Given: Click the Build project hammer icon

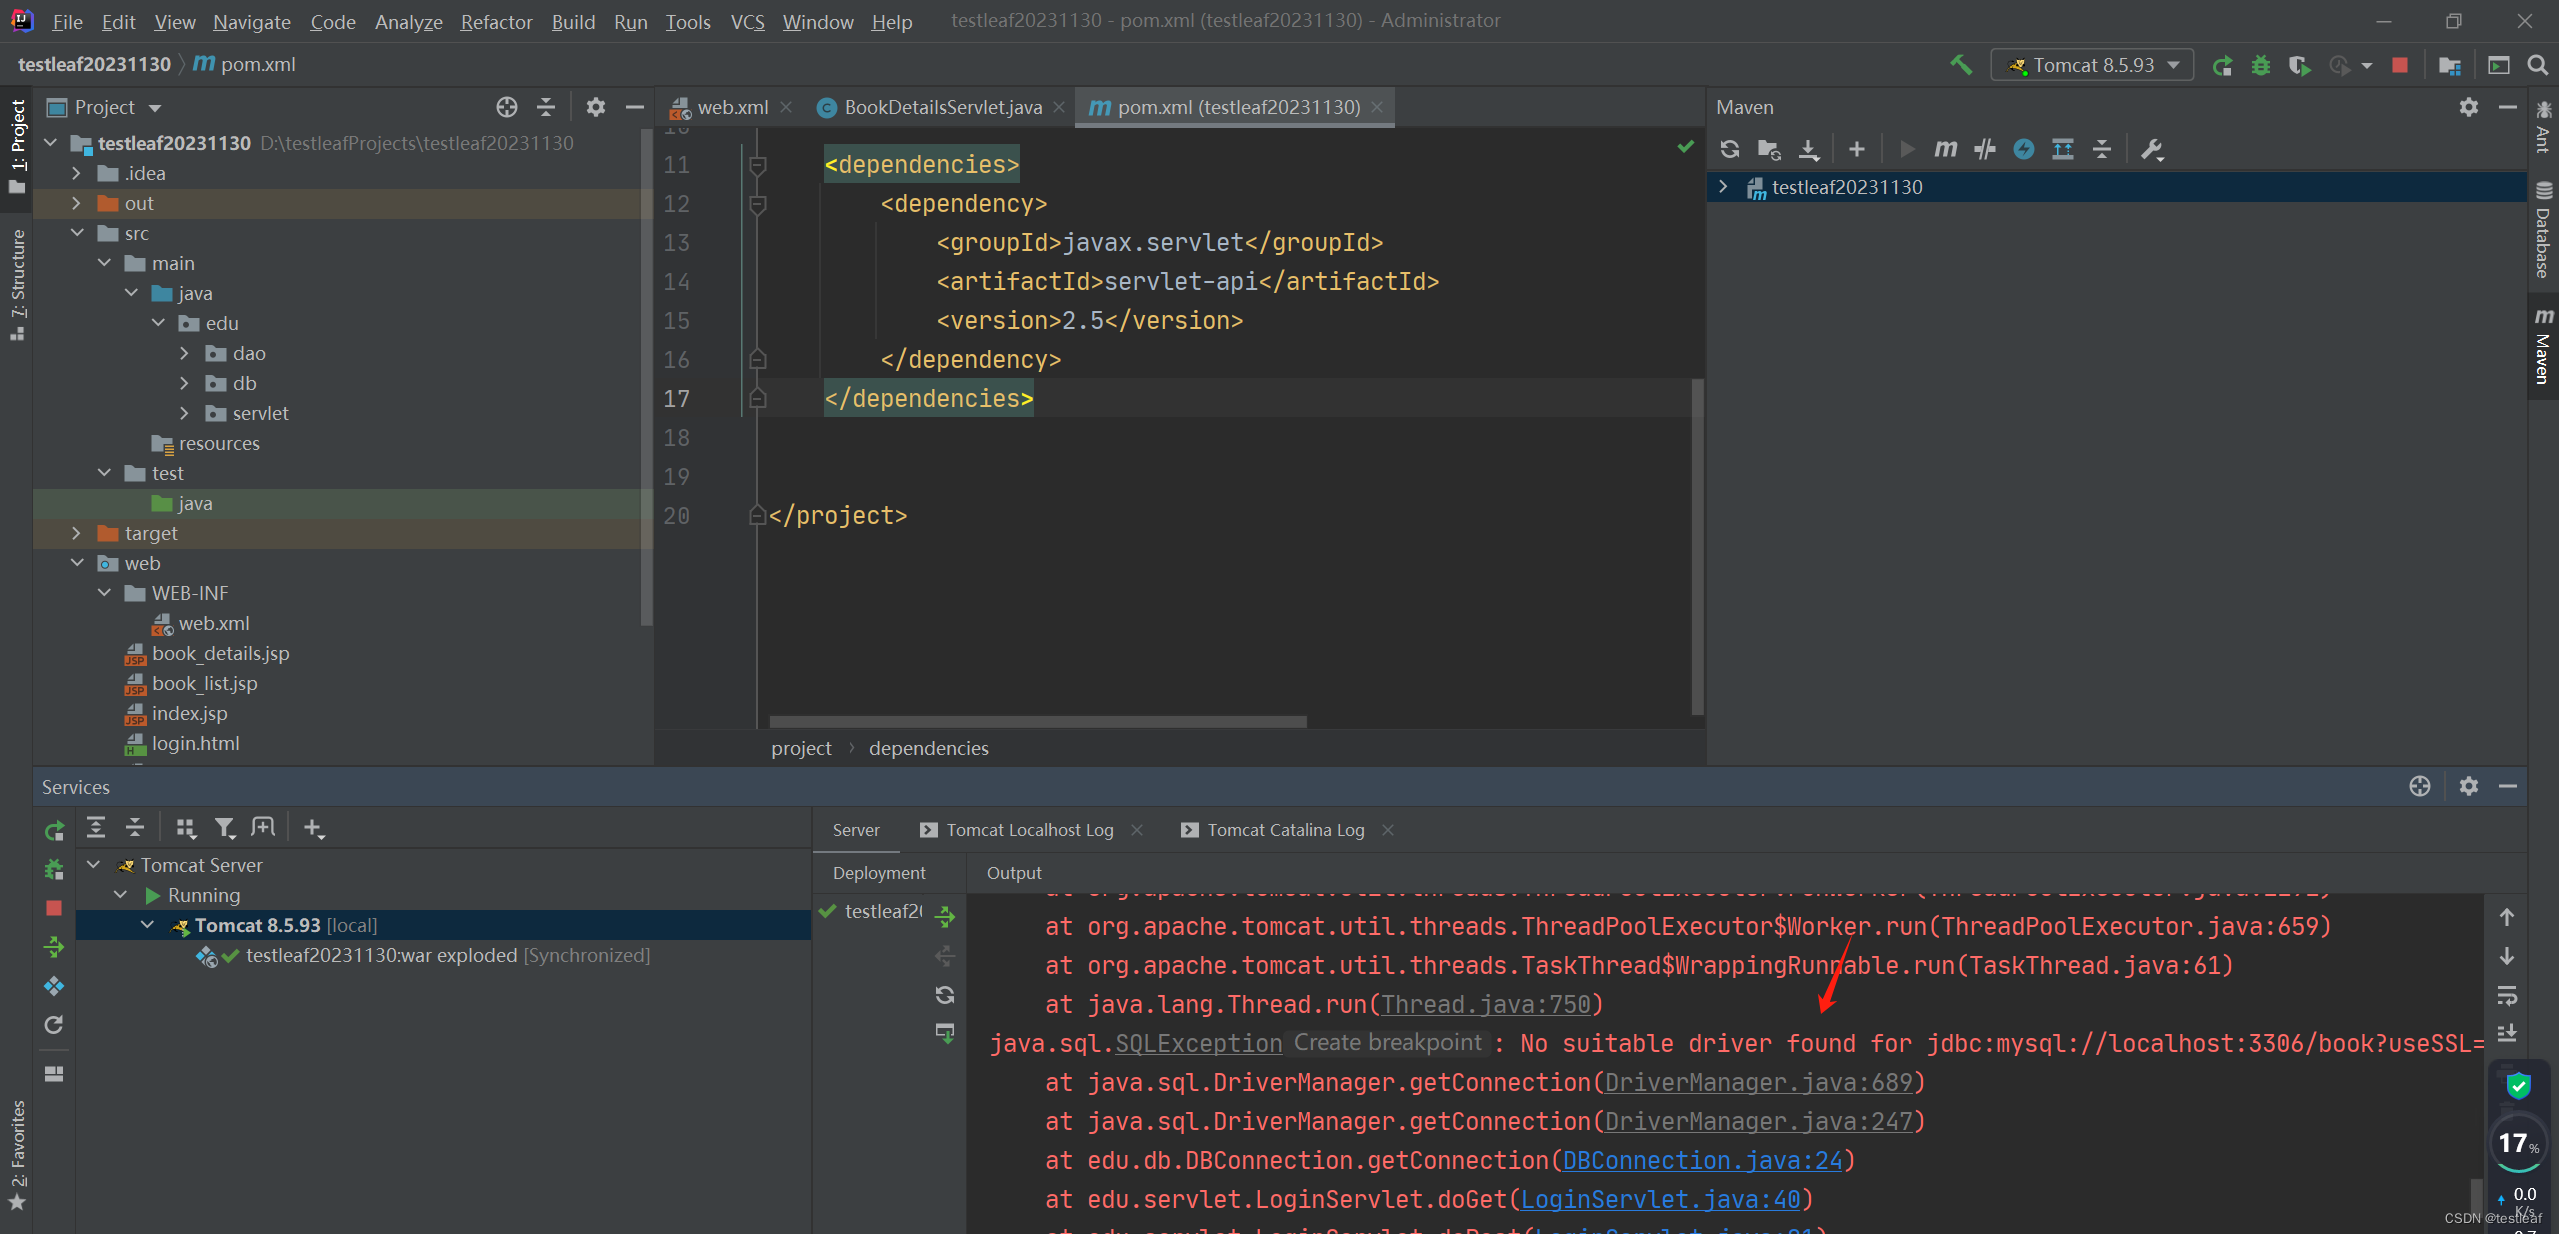Looking at the screenshot, I should [1960, 65].
